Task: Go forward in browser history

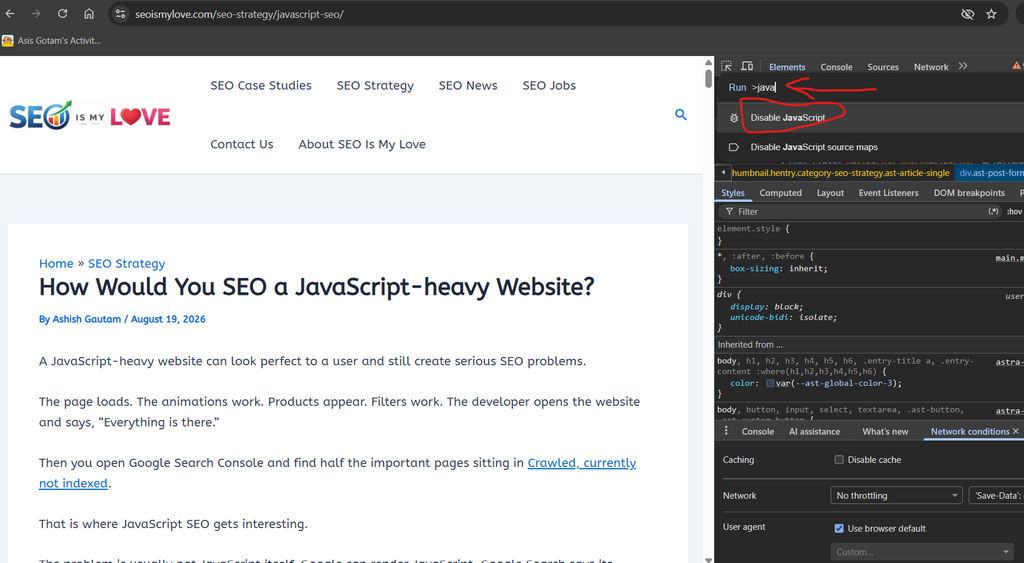Action: coord(36,14)
